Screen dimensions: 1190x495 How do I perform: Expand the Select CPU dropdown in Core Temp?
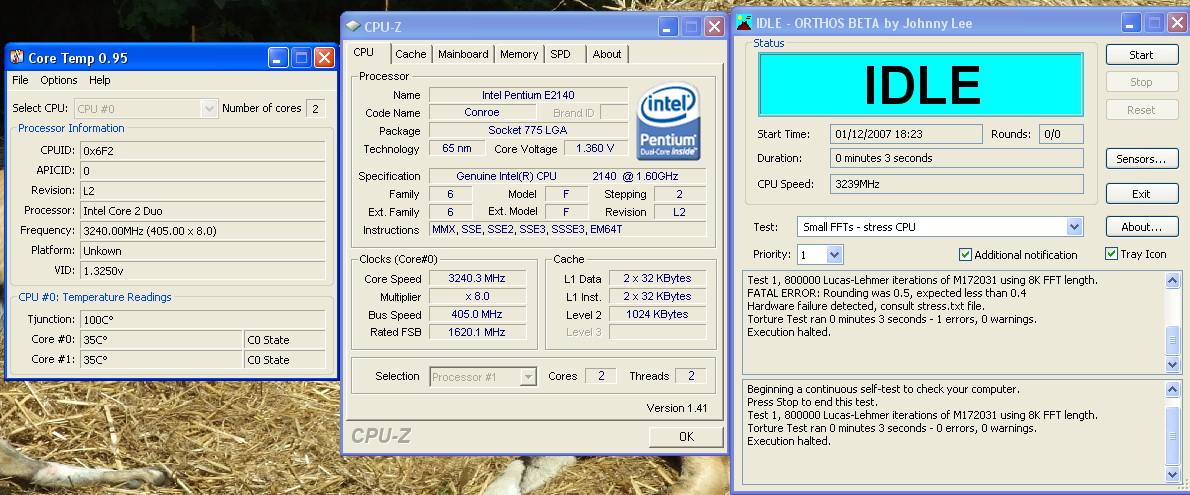pyautogui.click(x=209, y=109)
